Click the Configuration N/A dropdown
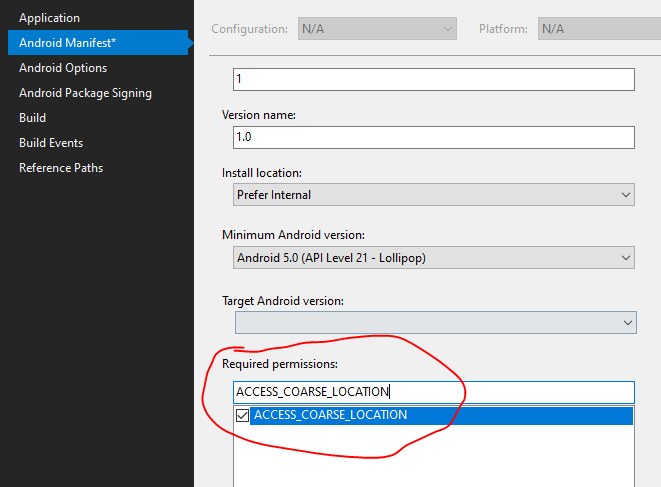 [377, 29]
